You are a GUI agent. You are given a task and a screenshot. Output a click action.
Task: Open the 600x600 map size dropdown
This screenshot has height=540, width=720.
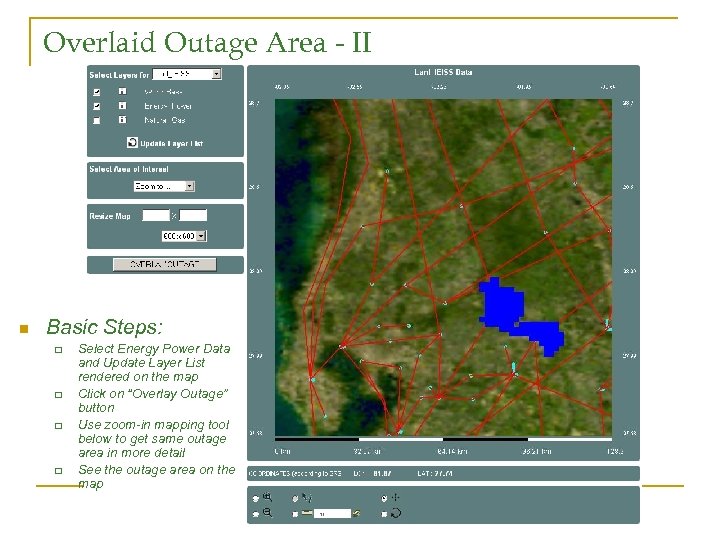tap(184, 236)
